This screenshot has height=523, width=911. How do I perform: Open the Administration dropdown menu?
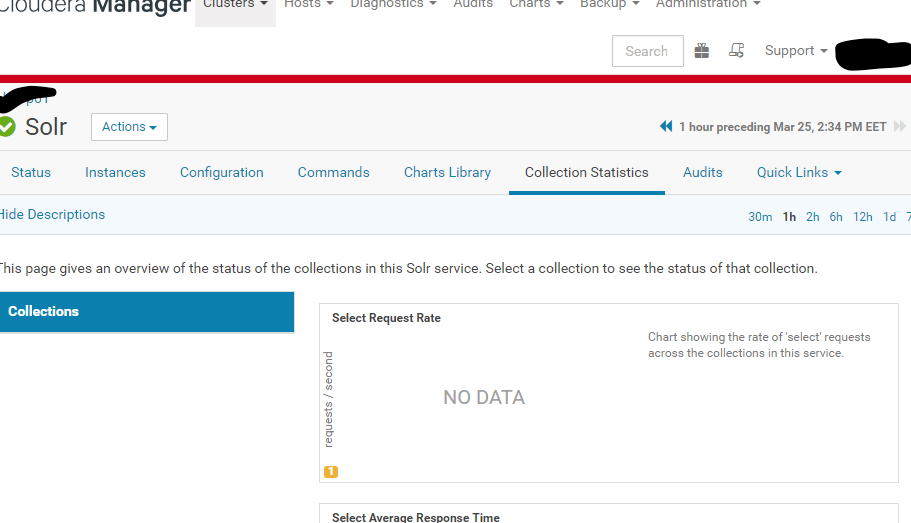708,5
